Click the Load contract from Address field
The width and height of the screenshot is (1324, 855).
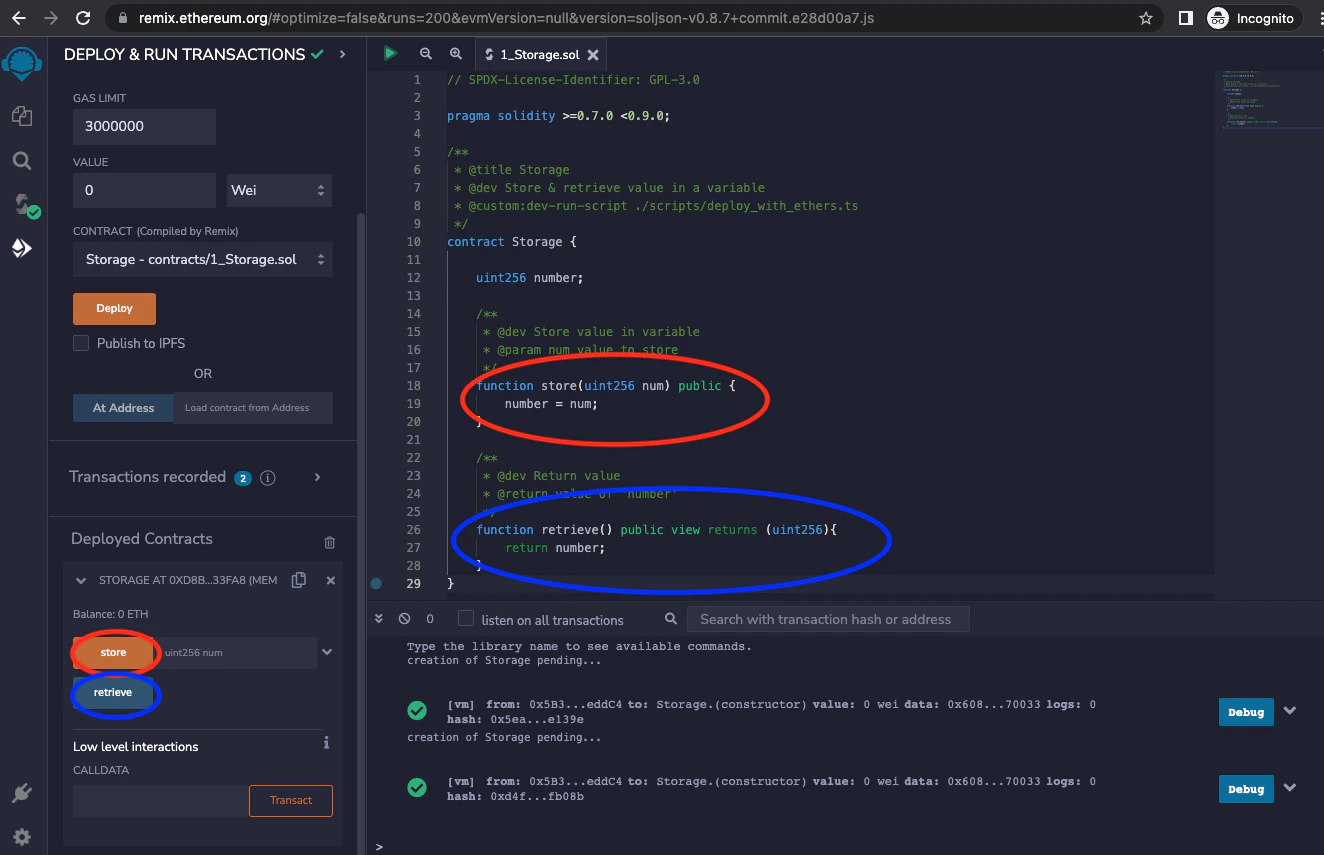click(253, 408)
